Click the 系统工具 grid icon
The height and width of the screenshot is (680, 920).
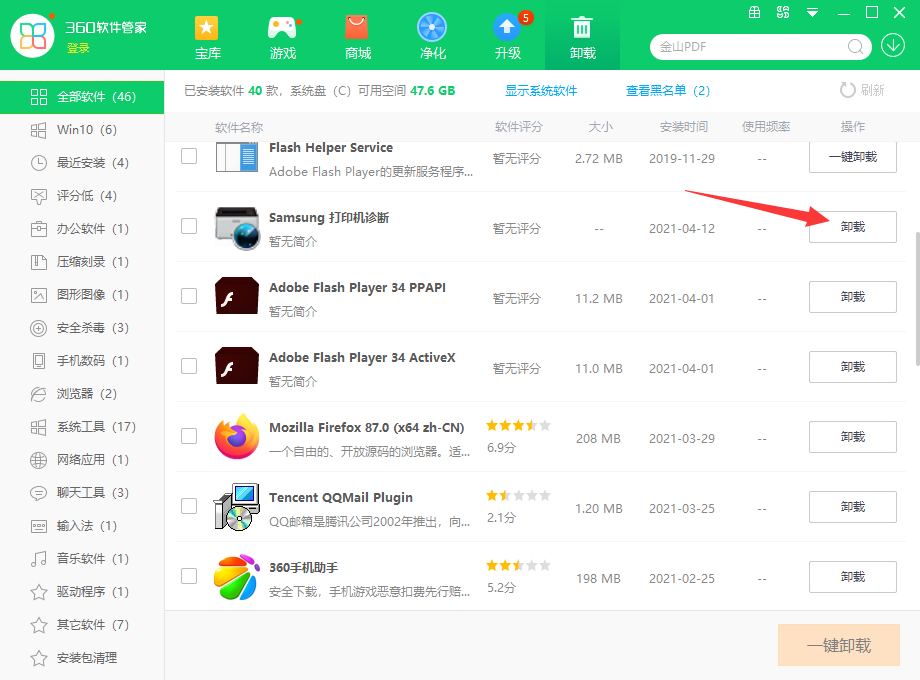tap(38, 427)
